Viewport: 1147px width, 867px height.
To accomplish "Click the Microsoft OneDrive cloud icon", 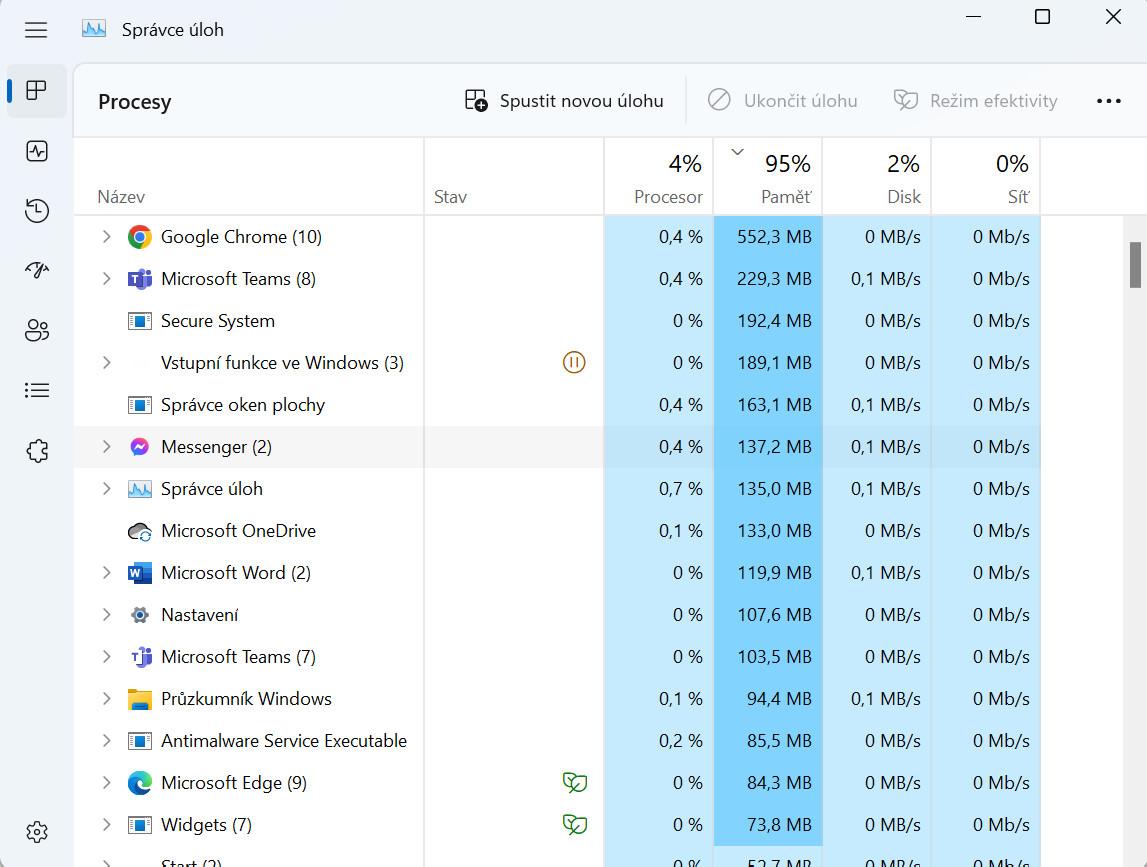I will [140, 531].
